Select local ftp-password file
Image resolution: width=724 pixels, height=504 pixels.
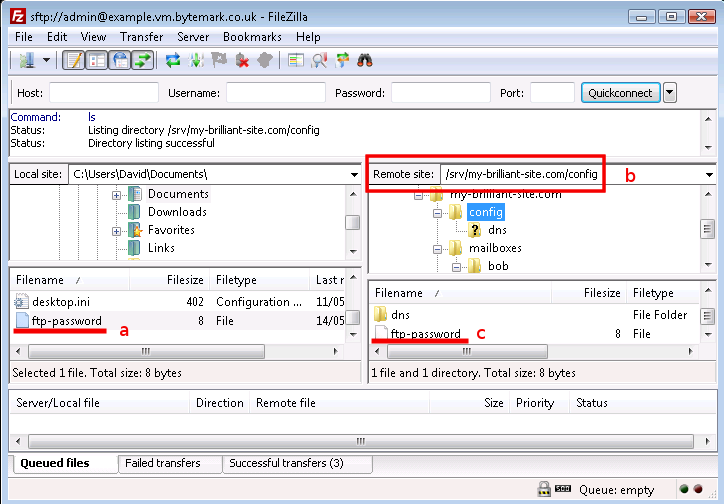coord(66,321)
